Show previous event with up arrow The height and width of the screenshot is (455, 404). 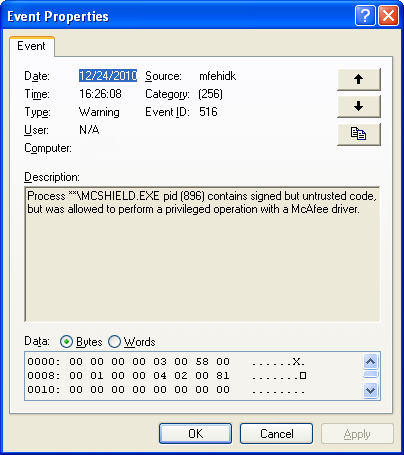point(359,79)
